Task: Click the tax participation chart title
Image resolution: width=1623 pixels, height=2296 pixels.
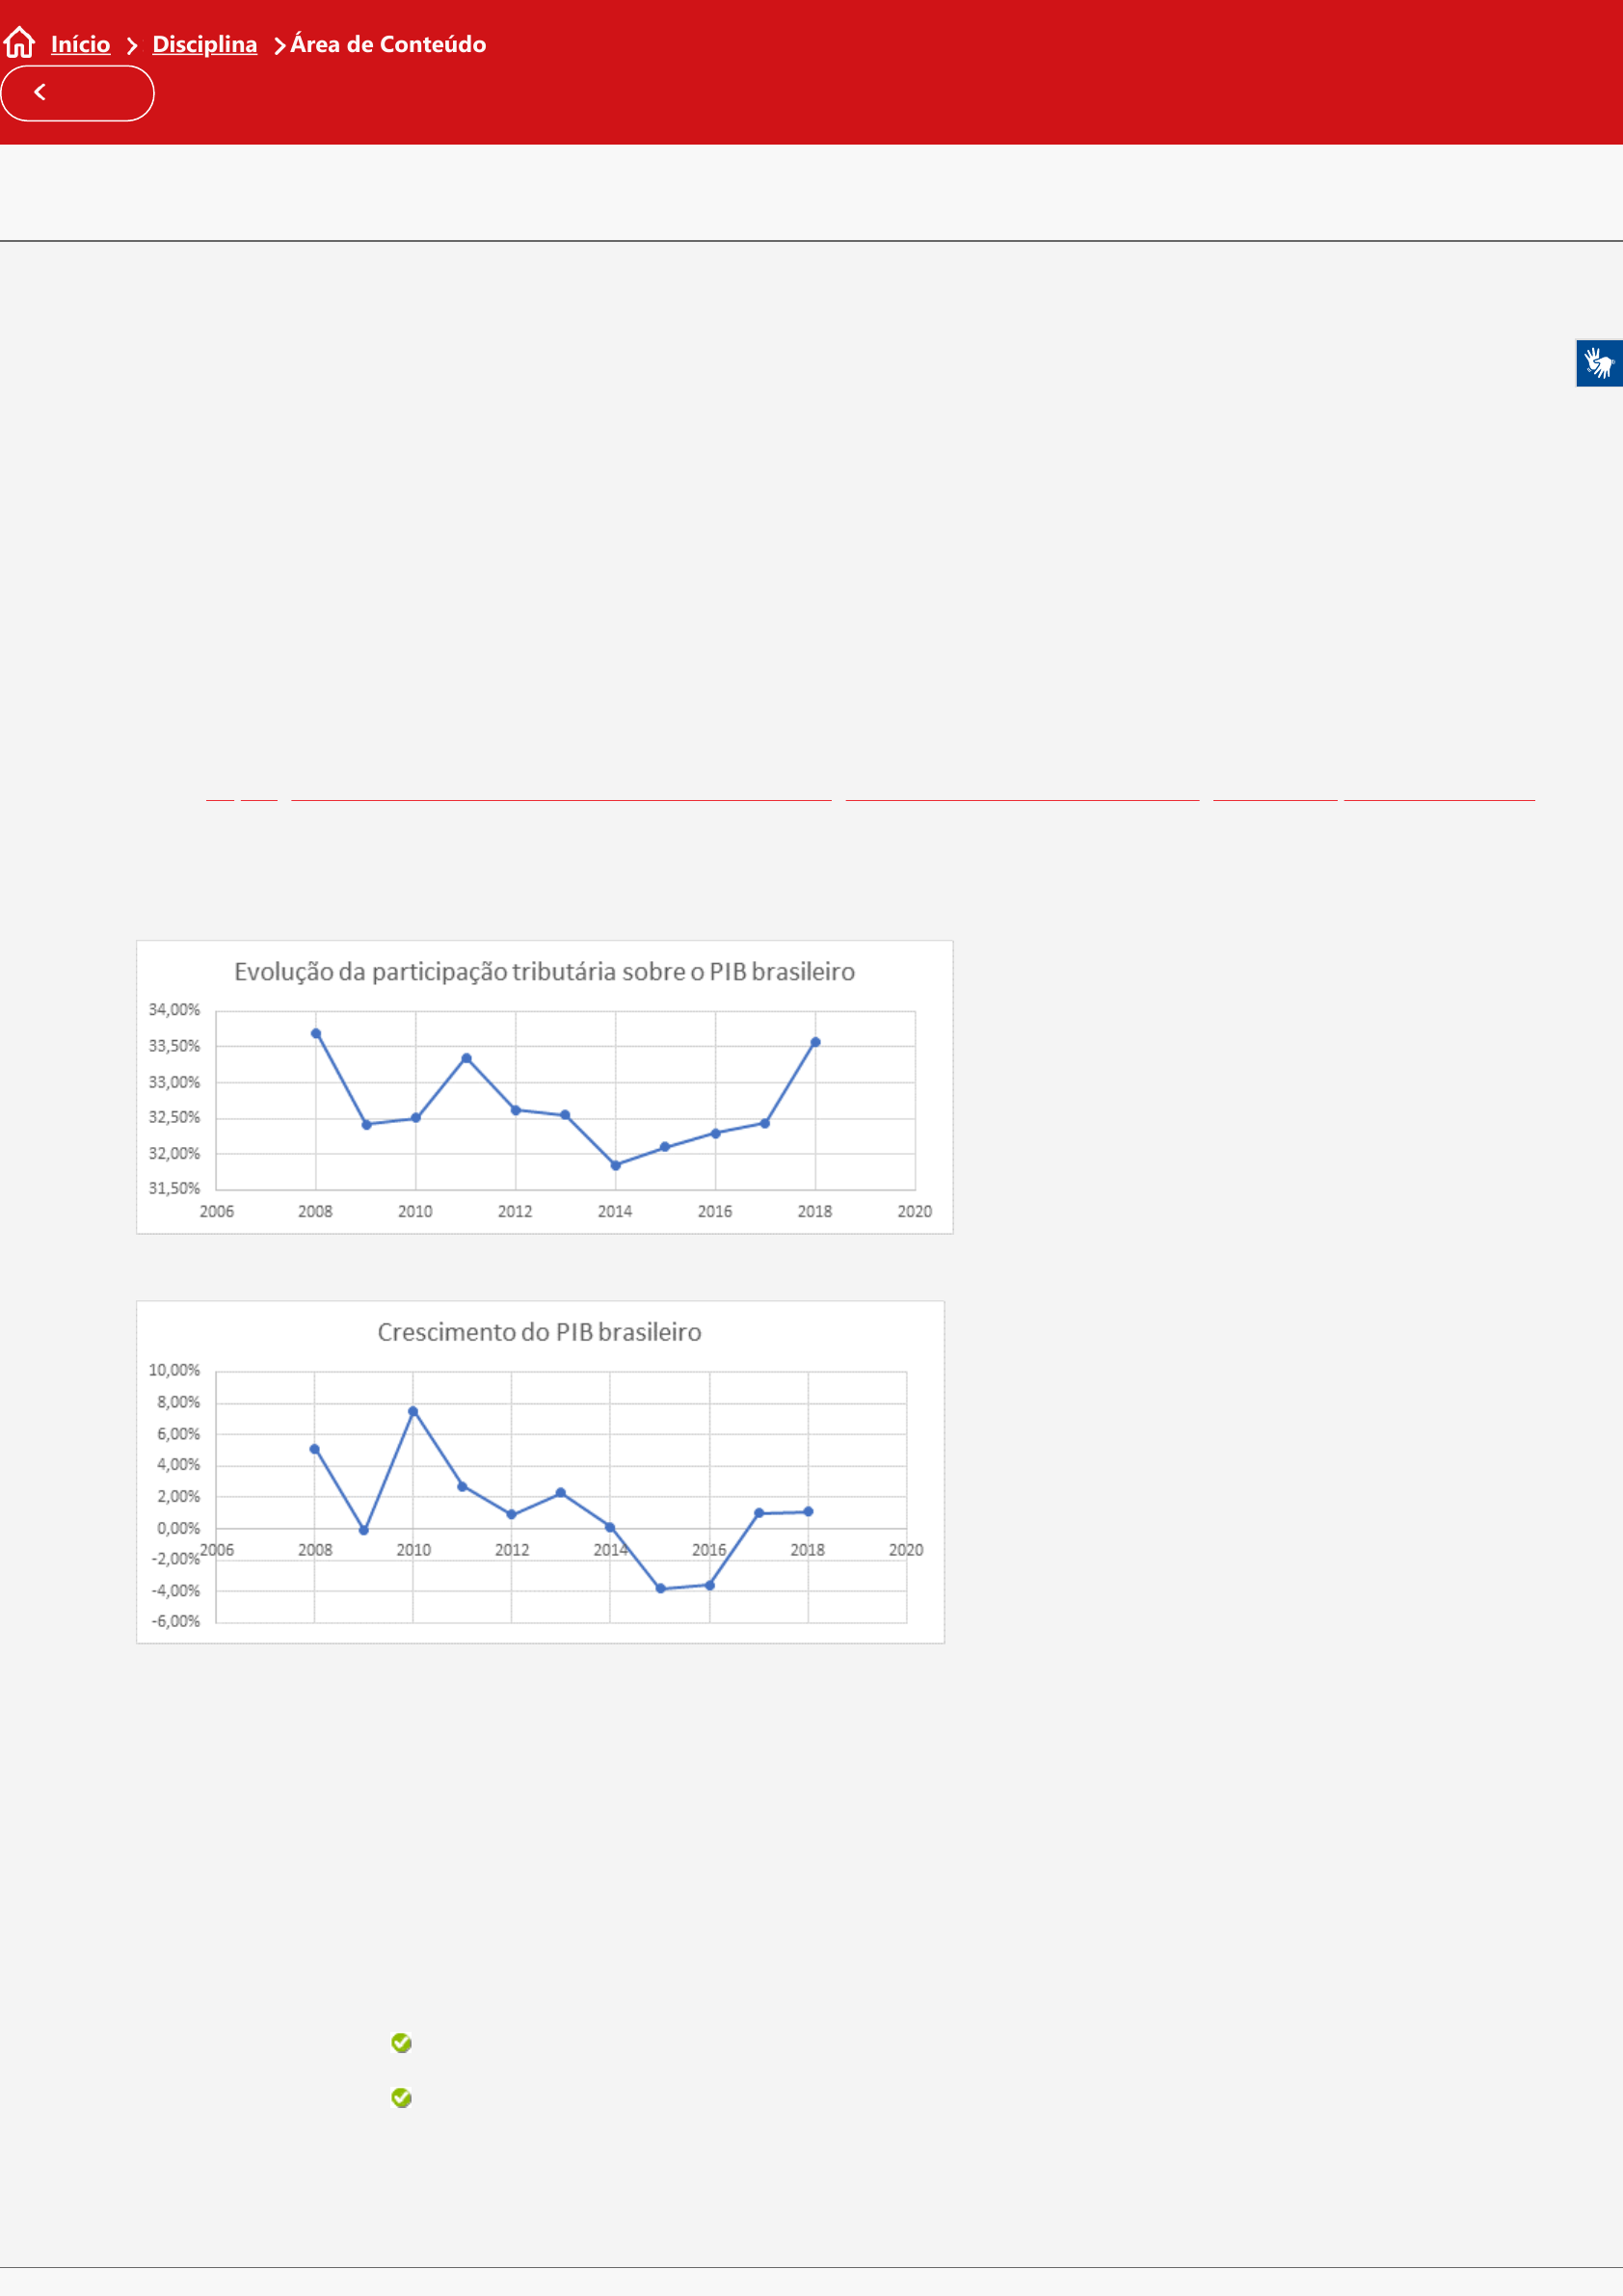Action: tap(544, 971)
